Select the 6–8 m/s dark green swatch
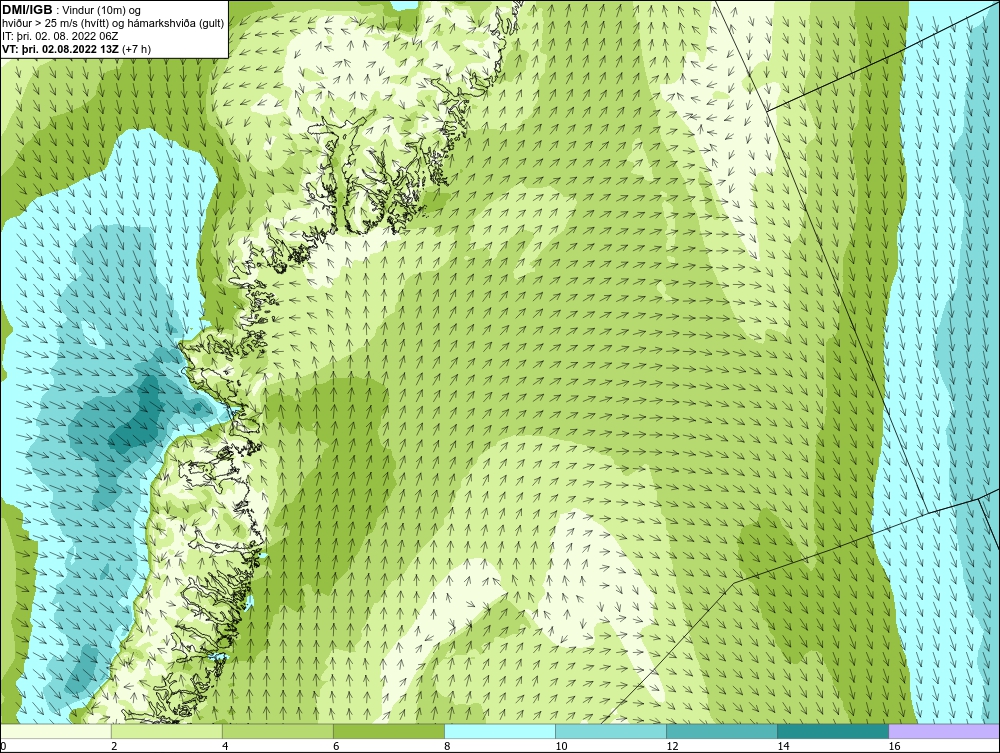The height and width of the screenshot is (753, 1000). [x=388, y=731]
